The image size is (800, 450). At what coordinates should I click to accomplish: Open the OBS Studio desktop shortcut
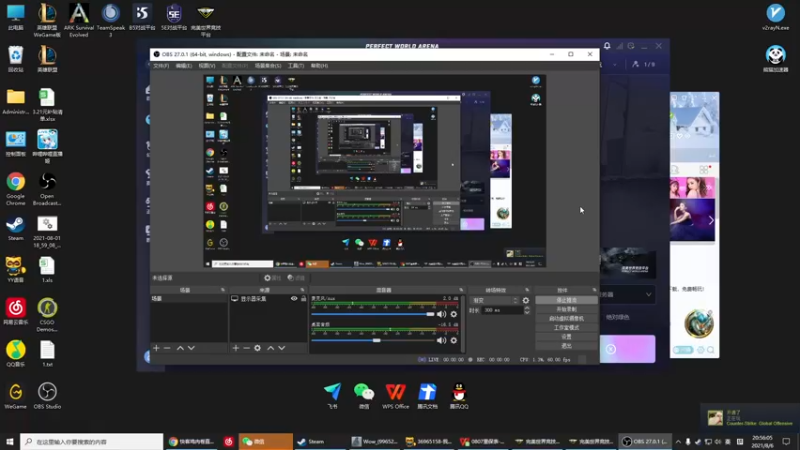[x=47, y=395]
